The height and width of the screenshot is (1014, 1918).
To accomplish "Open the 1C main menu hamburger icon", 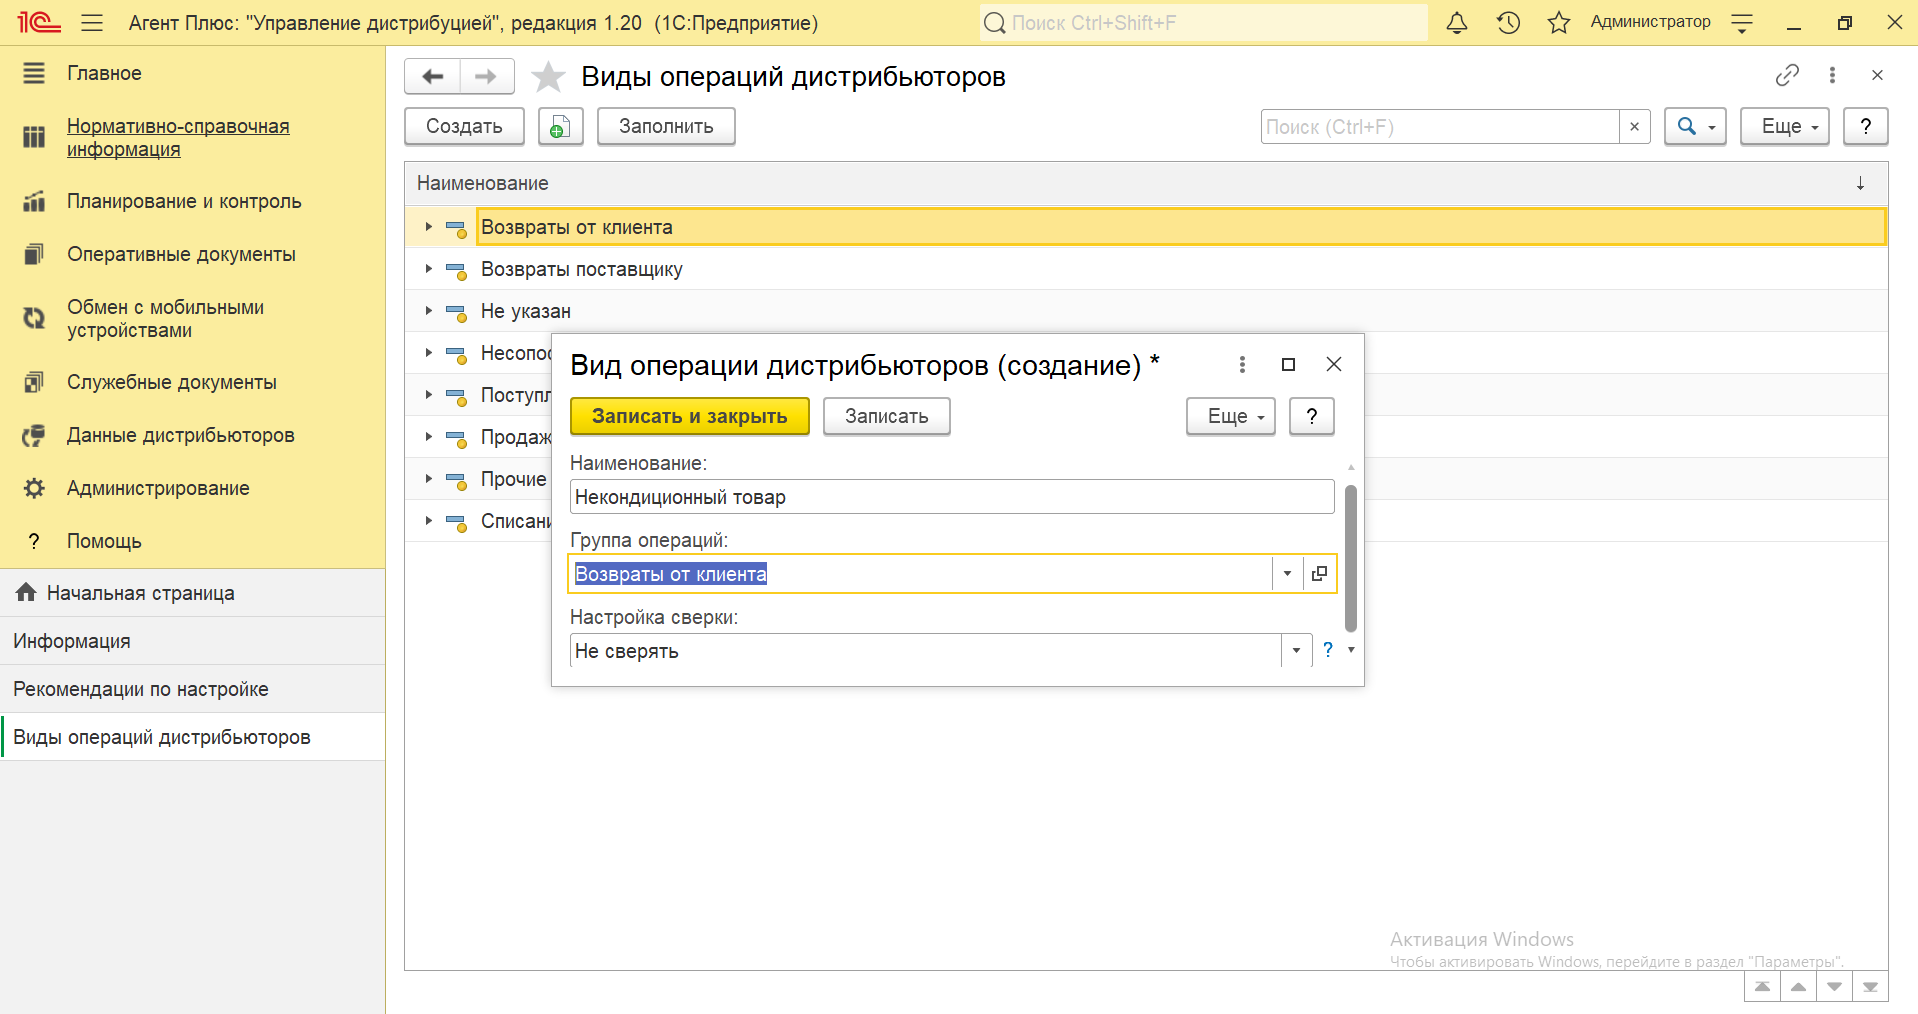I will [x=92, y=22].
